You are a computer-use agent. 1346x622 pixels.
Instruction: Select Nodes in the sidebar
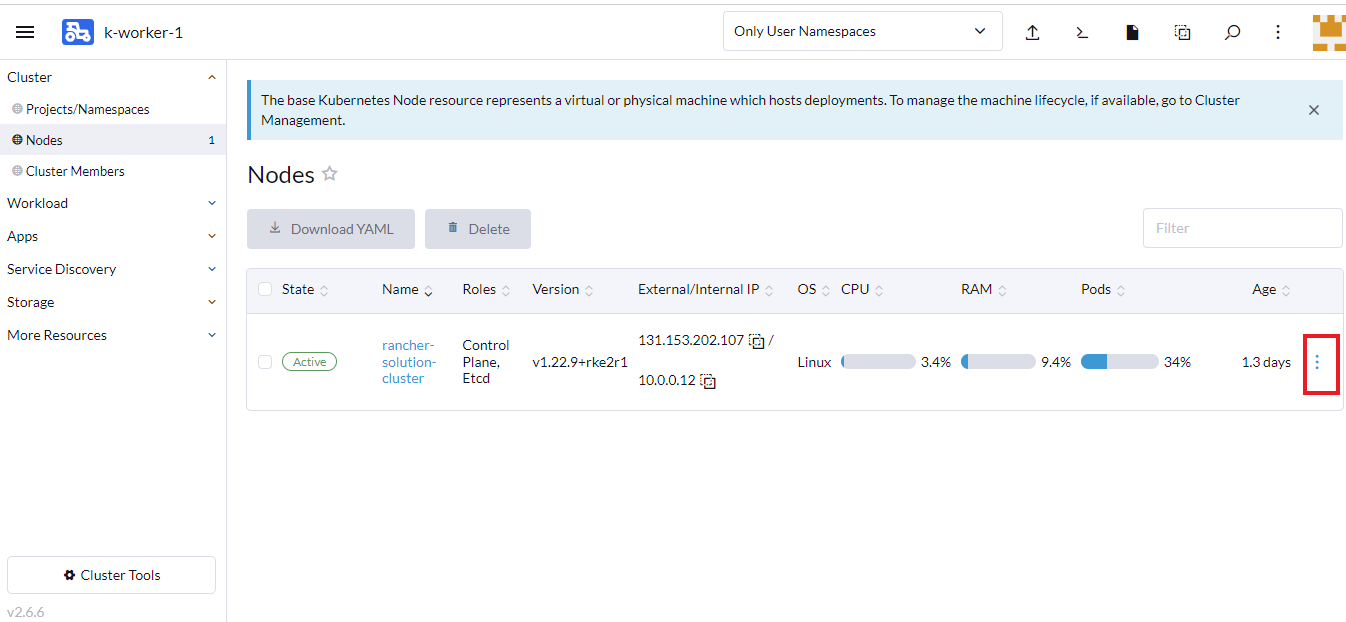click(x=113, y=140)
